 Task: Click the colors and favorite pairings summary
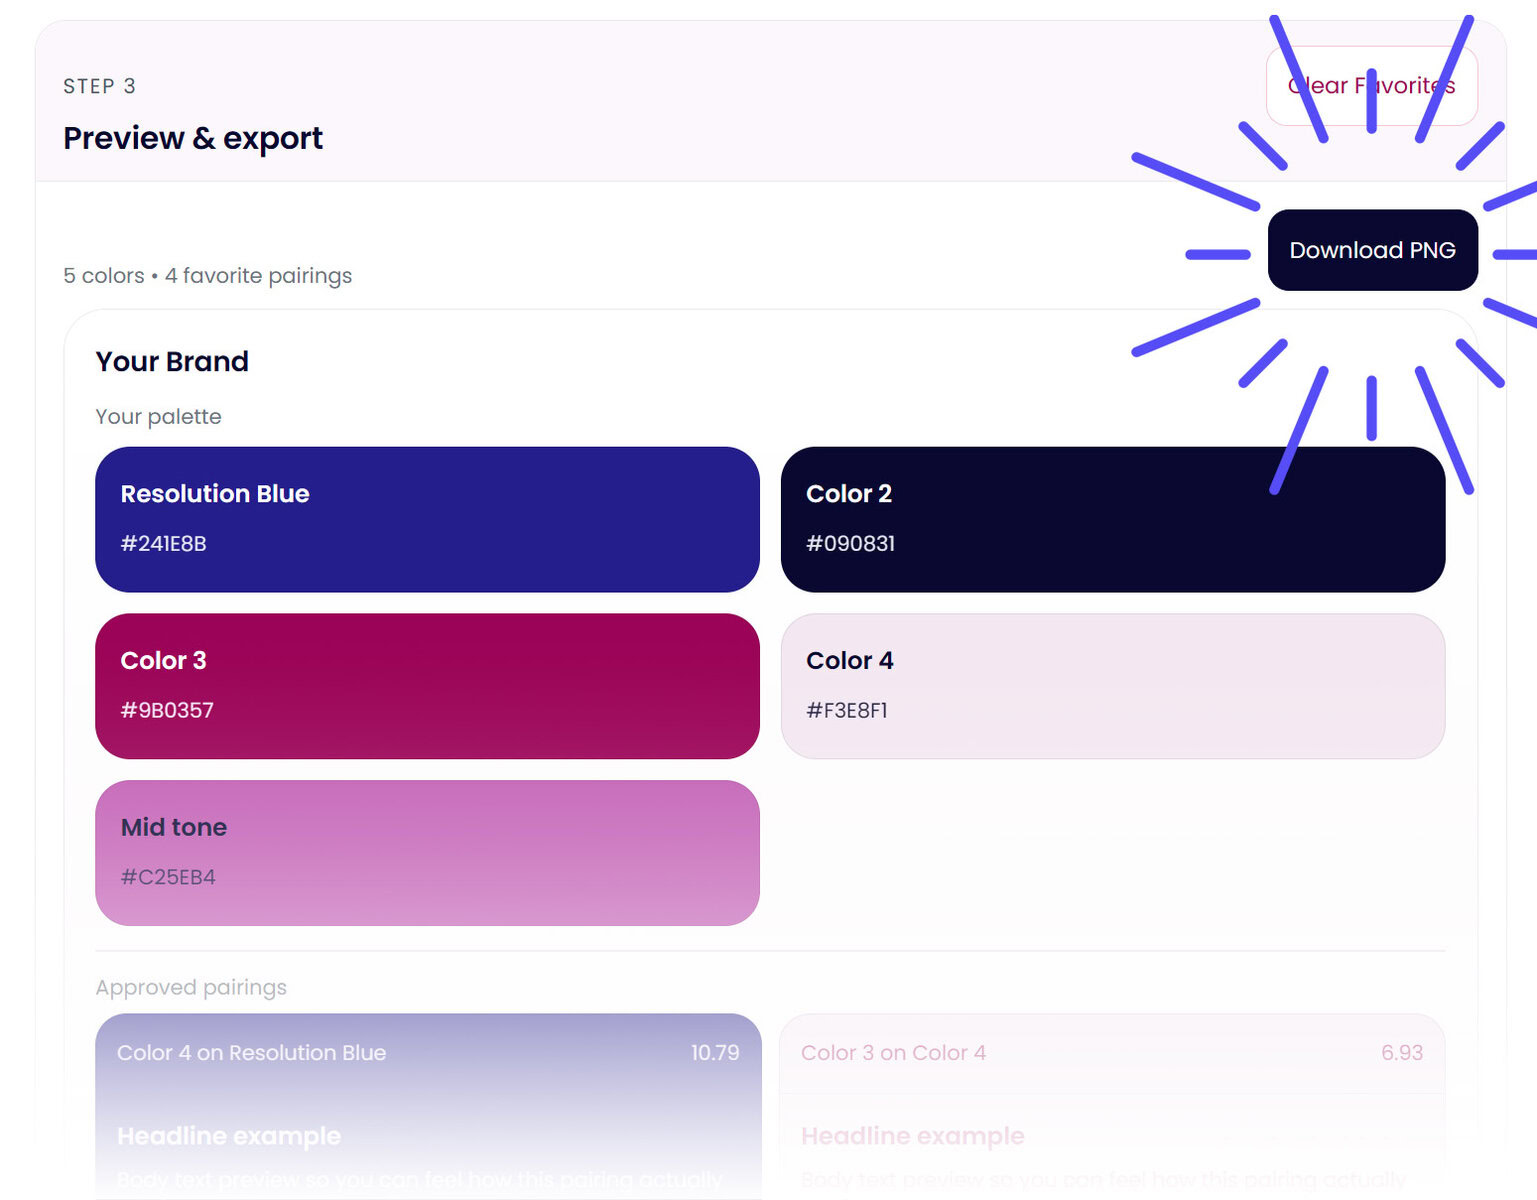(x=208, y=276)
